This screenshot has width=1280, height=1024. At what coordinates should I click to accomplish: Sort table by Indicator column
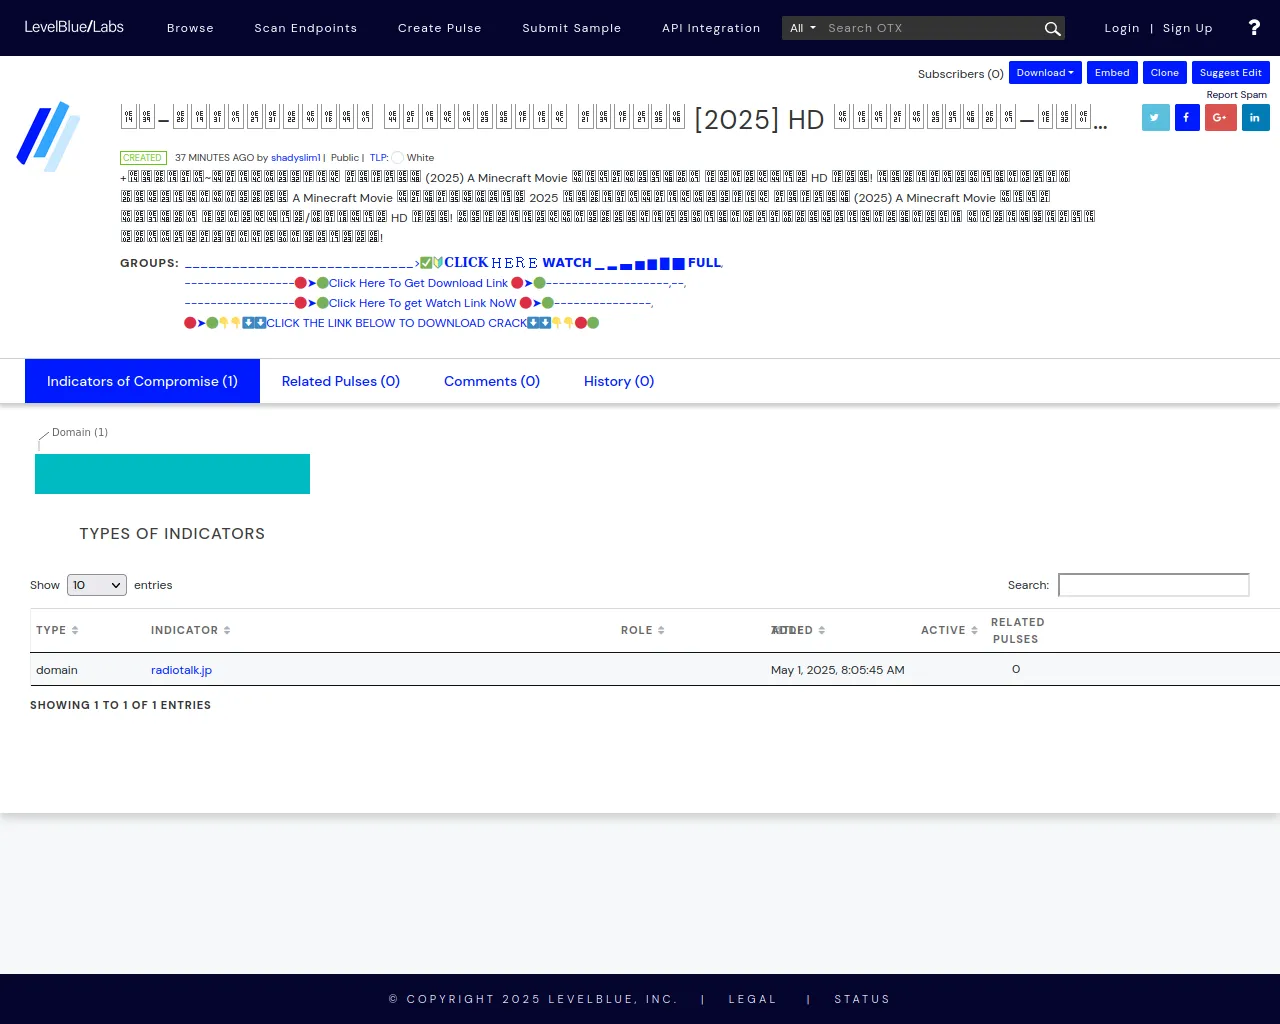190,630
